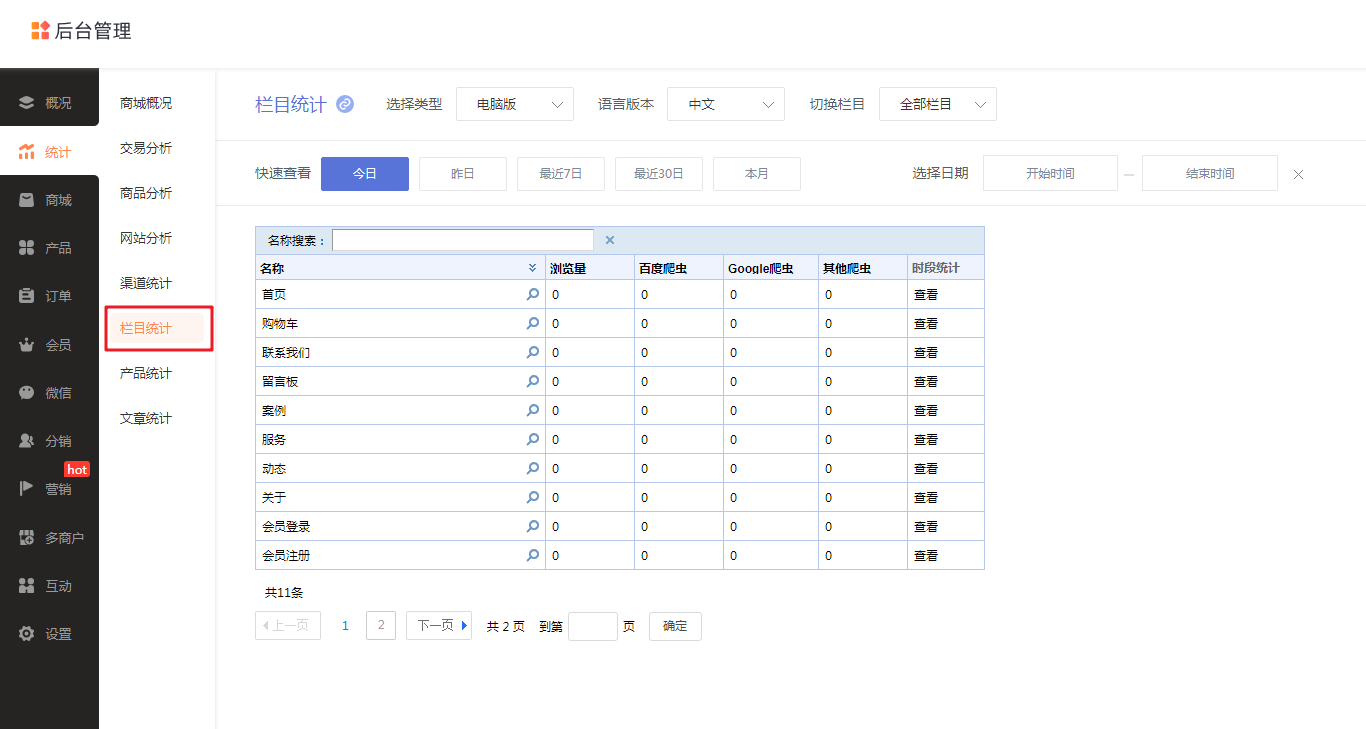Click the 后台管理 logo icon
1366x729 pixels.
(x=40, y=30)
